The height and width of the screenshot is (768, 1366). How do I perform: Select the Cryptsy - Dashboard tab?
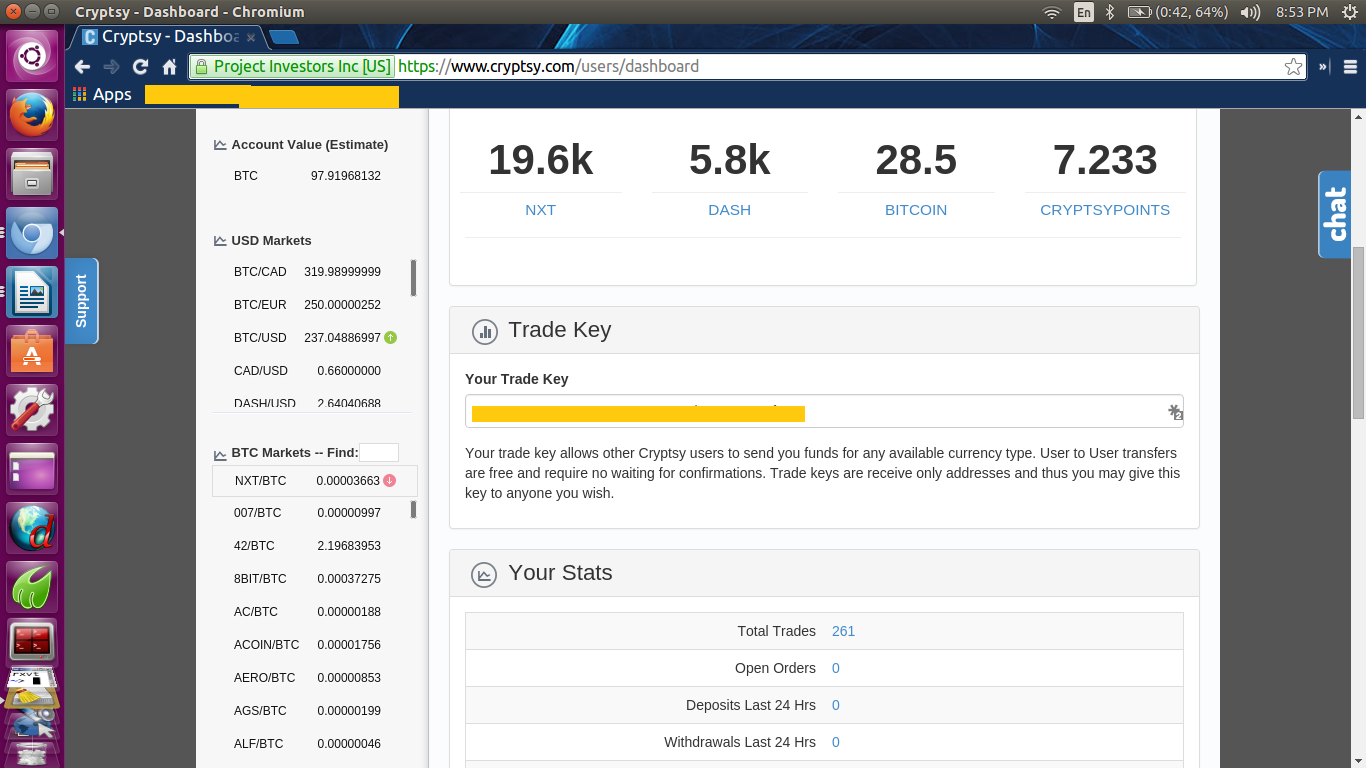pos(168,37)
